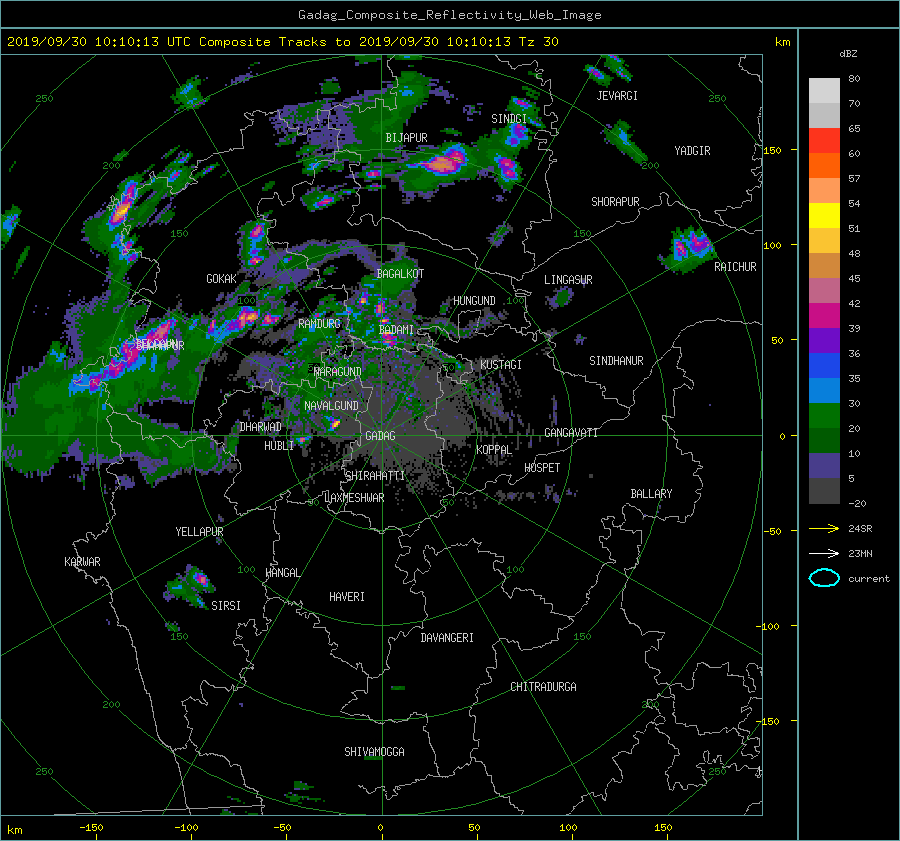Click the HANGAL city label
The image size is (900, 841).
[x=282, y=573]
